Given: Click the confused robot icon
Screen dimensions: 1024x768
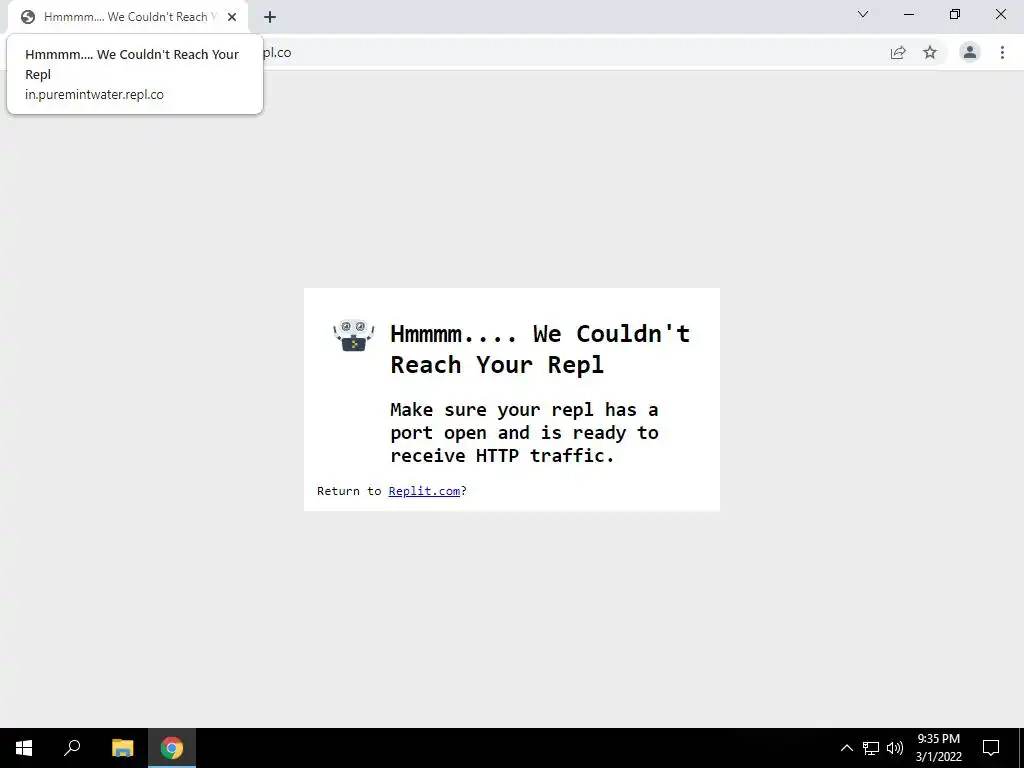Looking at the screenshot, I should pos(353,335).
